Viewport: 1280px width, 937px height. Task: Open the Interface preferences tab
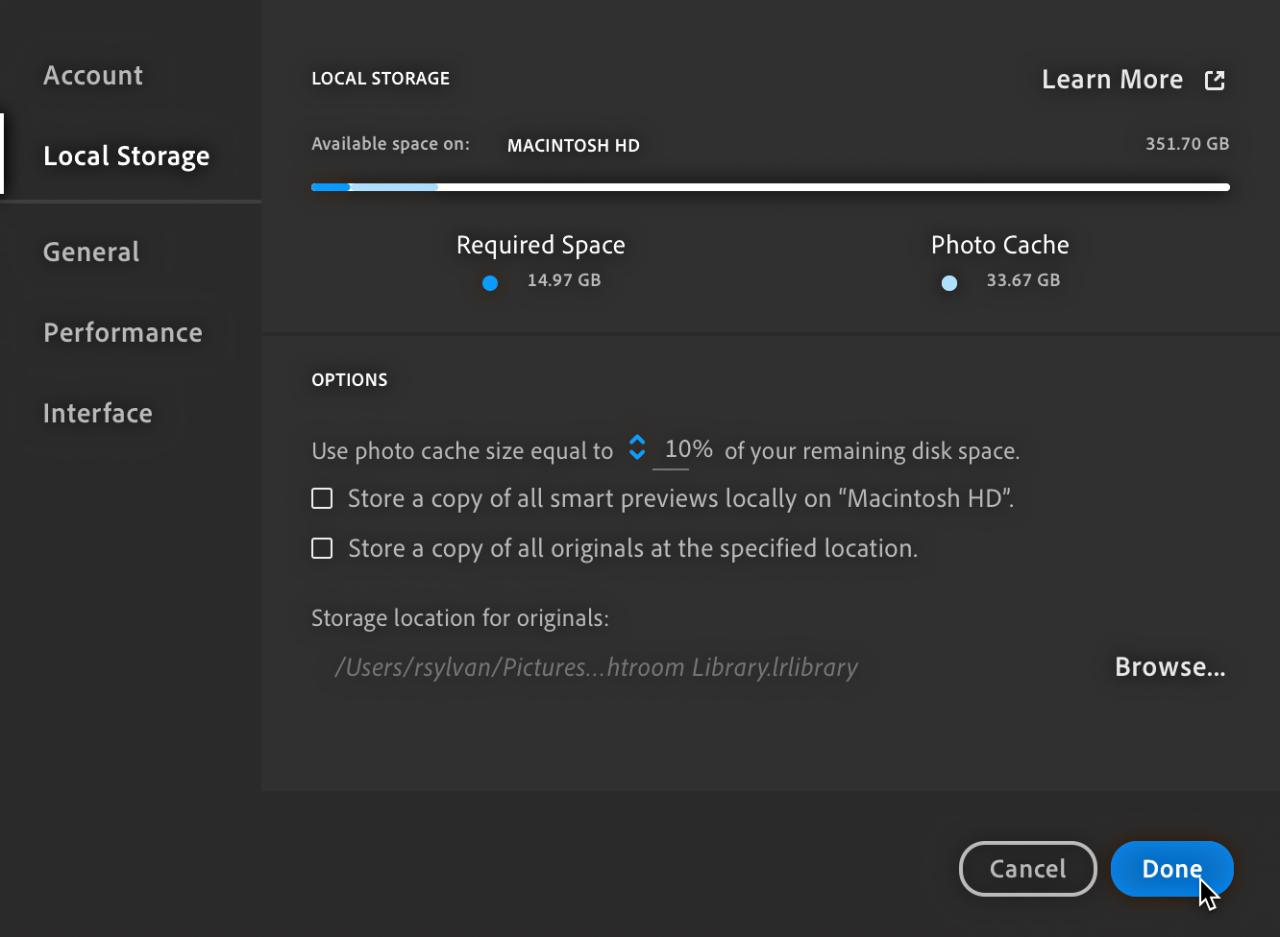pos(98,413)
